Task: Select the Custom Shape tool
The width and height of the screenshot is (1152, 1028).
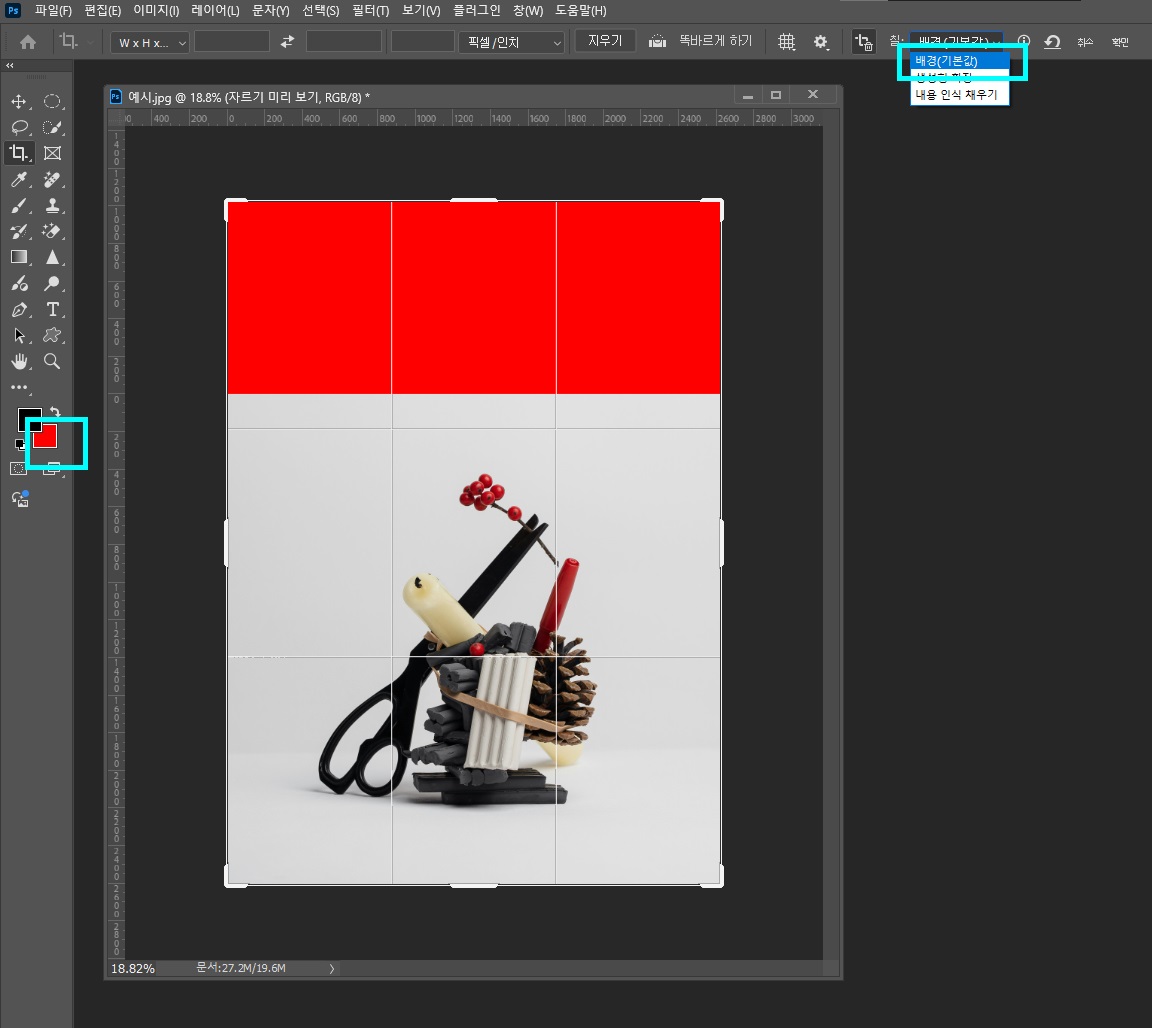Action: [52, 336]
